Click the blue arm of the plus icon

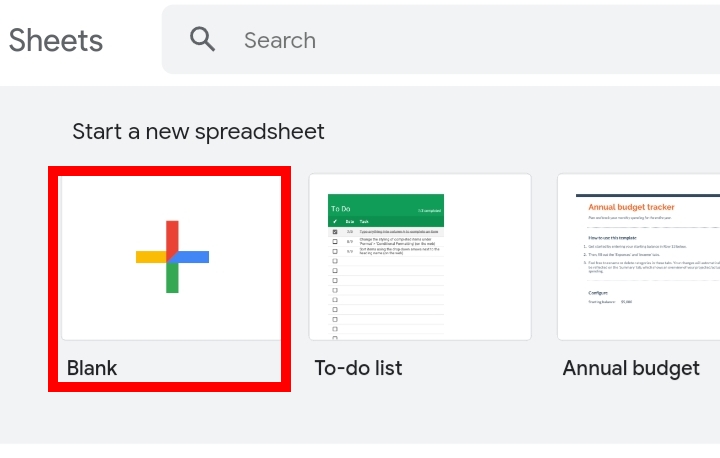tap(191, 257)
